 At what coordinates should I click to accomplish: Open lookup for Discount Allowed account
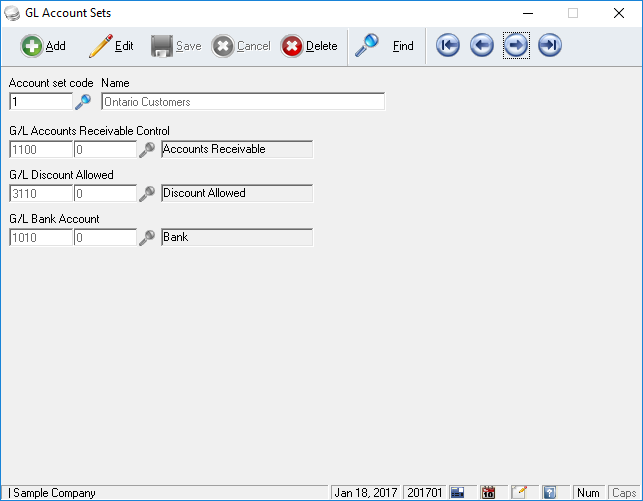click(147, 193)
